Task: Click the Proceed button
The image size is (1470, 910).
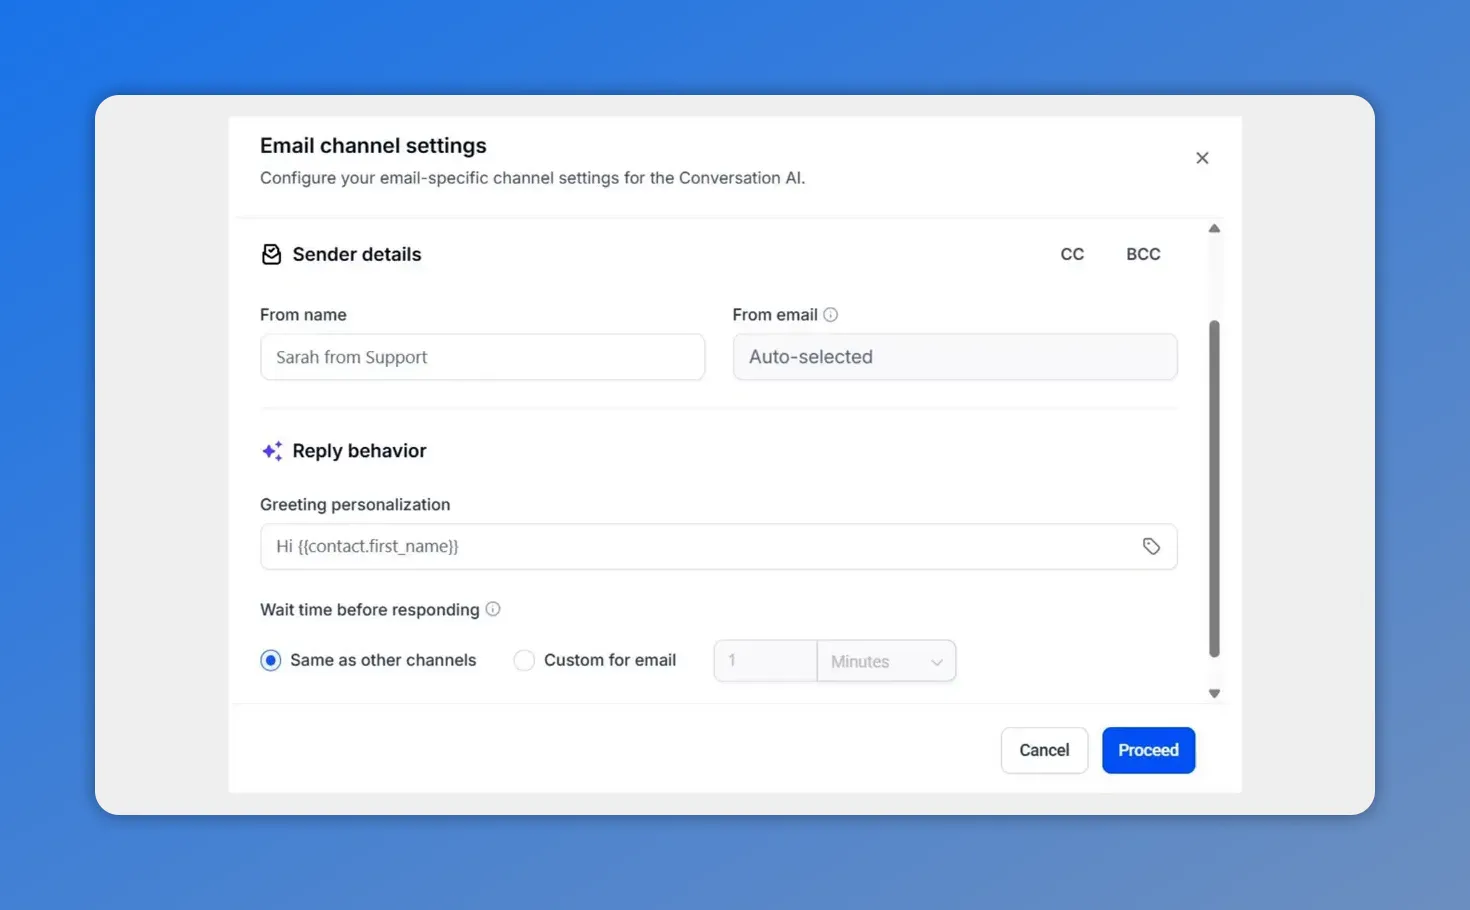Action: click(x=1148, y=750)
